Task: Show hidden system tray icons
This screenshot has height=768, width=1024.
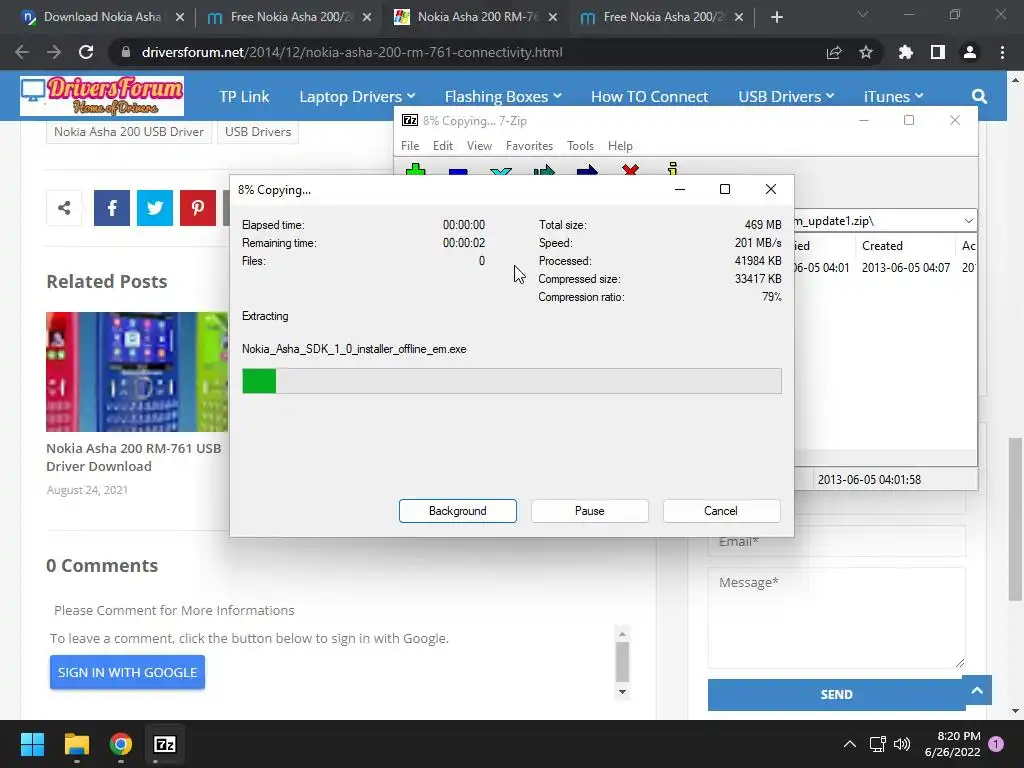Action: point(850,744)
